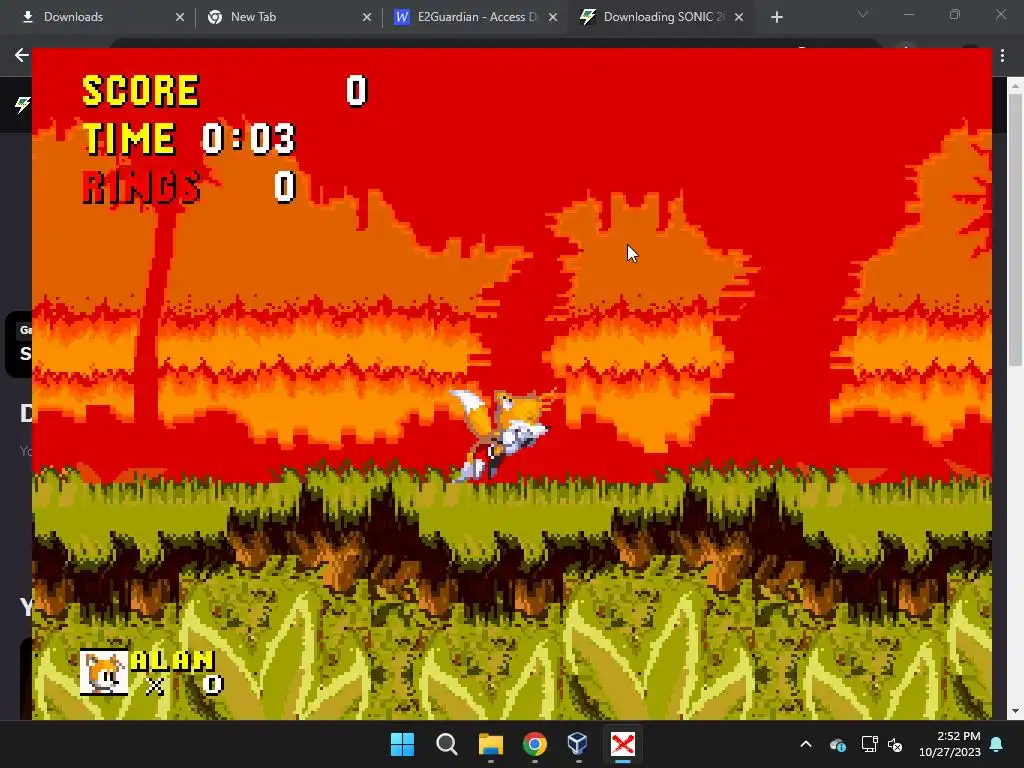Open the tab search dropdown arrow
This screenshot has height=768, width=1024.
tap(863, 14)
